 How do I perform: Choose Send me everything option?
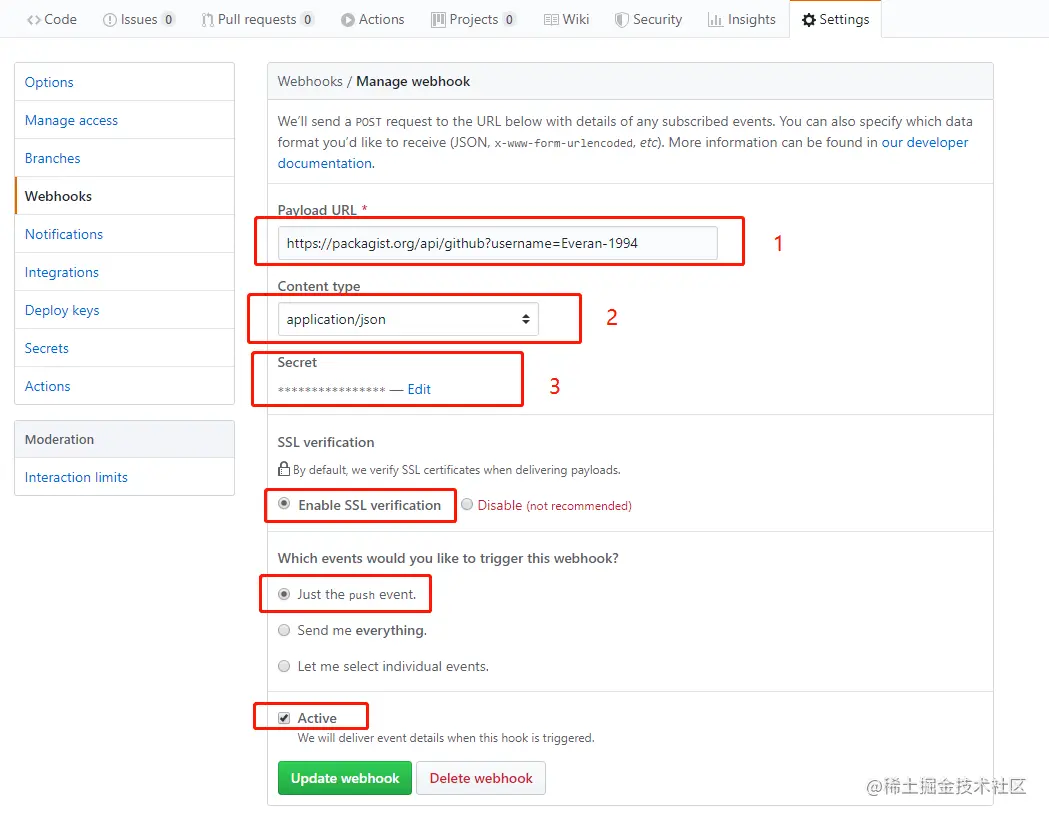(x=284, y=630)
